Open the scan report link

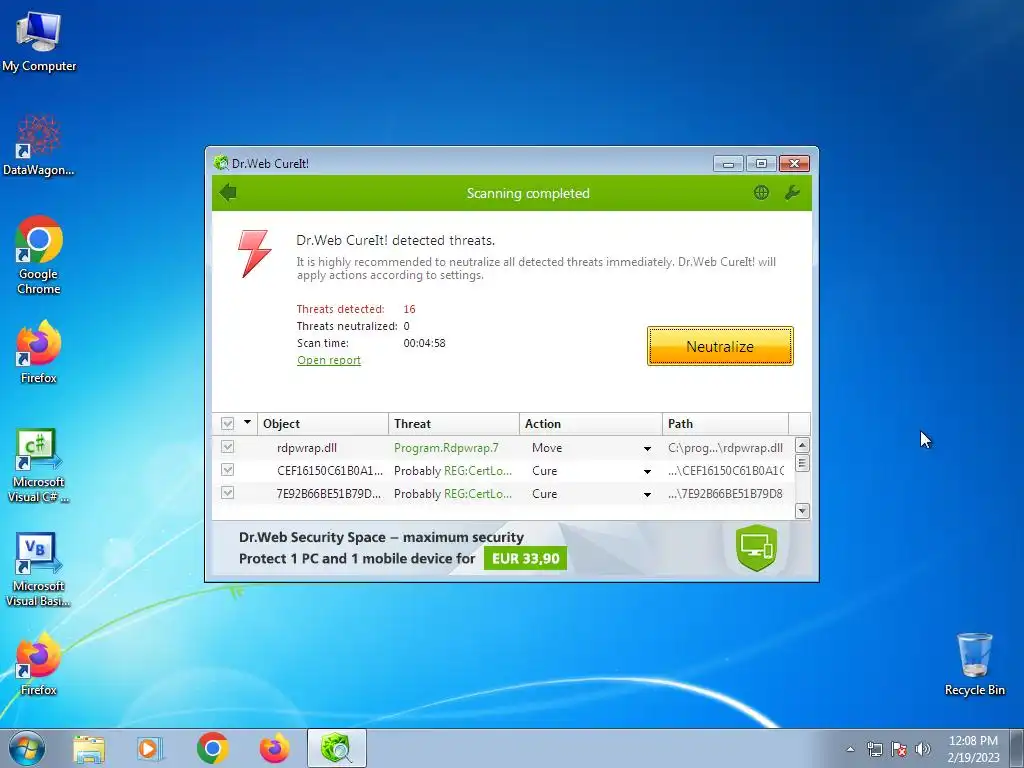328,360
